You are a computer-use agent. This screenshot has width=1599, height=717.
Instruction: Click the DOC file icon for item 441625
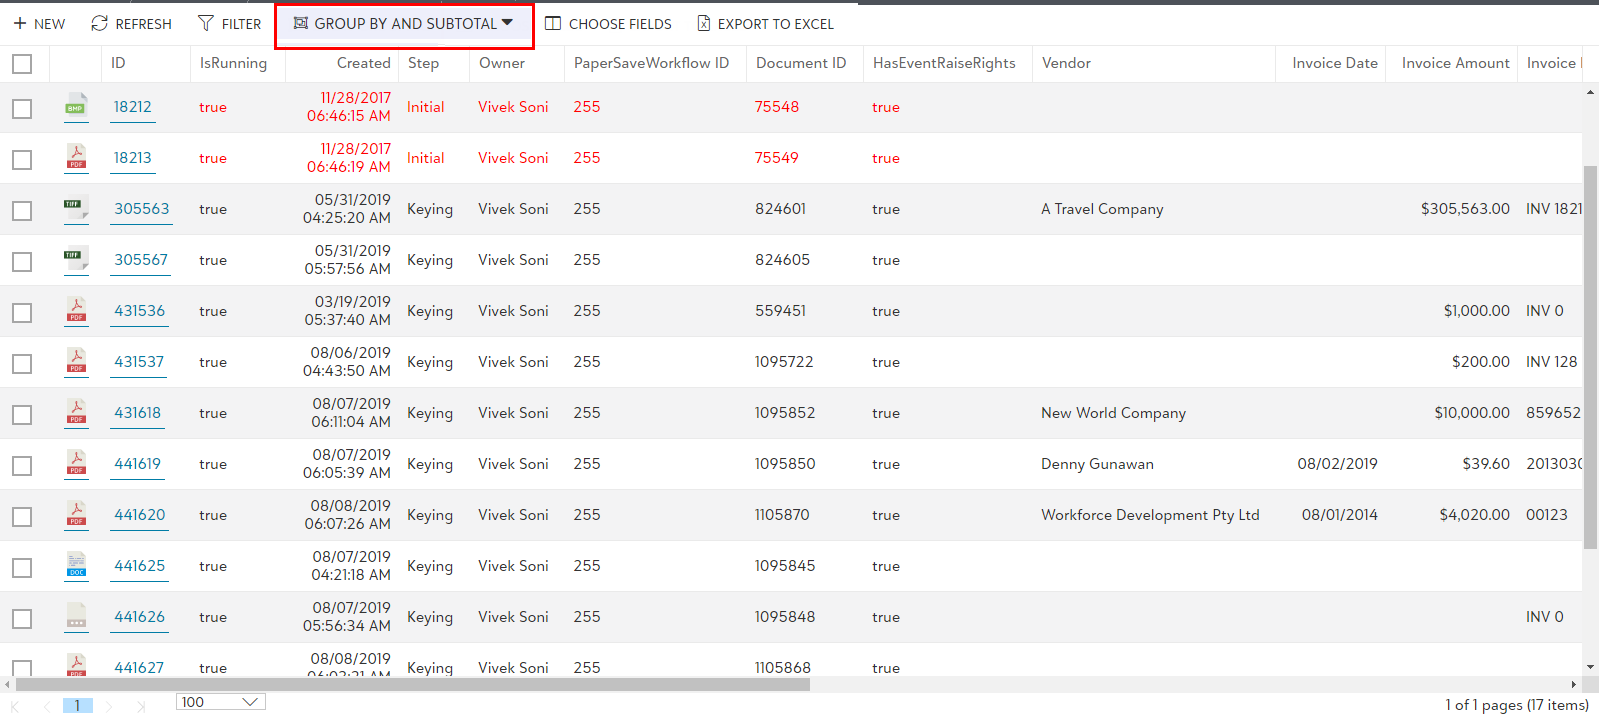point(76,566)
